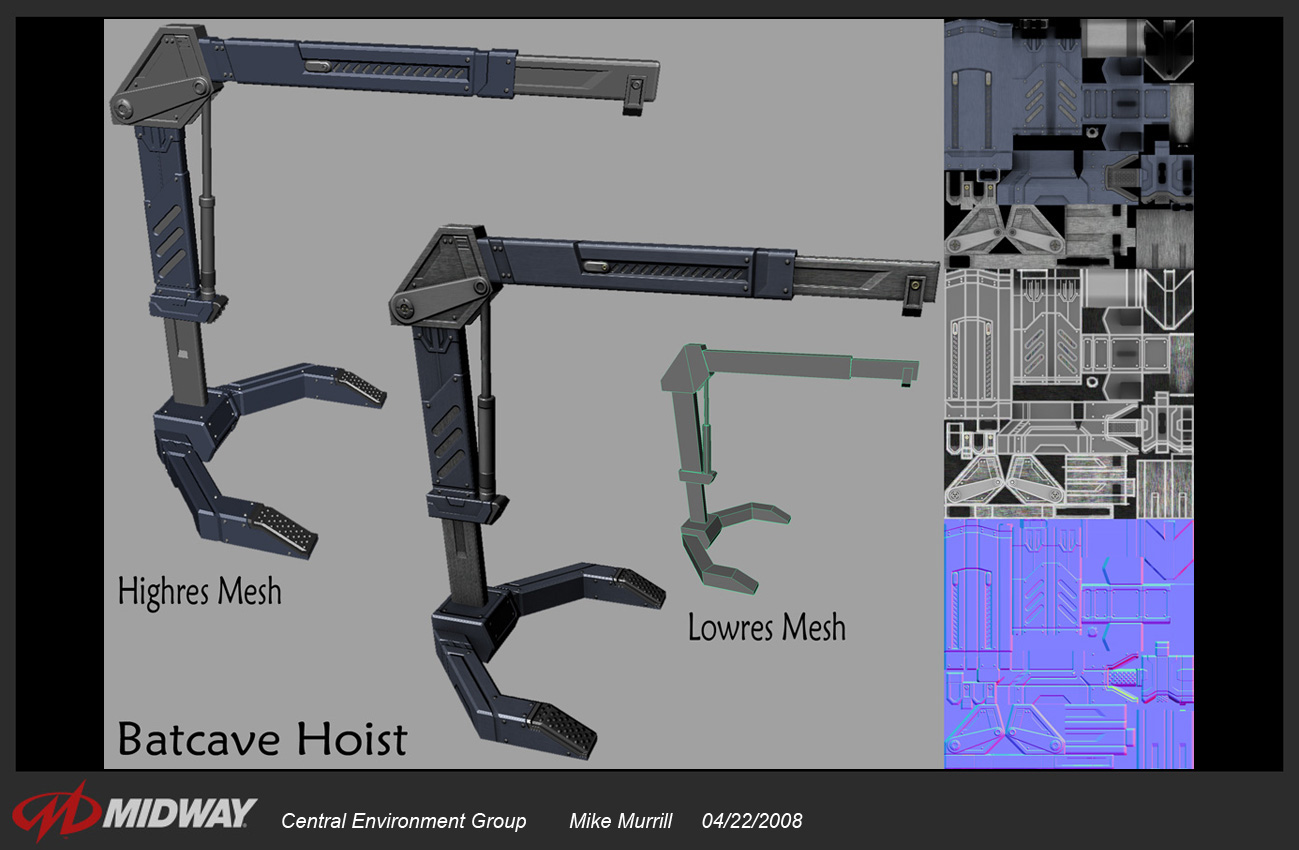The image size is (1299, 850).
Task: Select the 'Lowres Mesh' label
Action: pyautogui.click(x=767, y=627)
